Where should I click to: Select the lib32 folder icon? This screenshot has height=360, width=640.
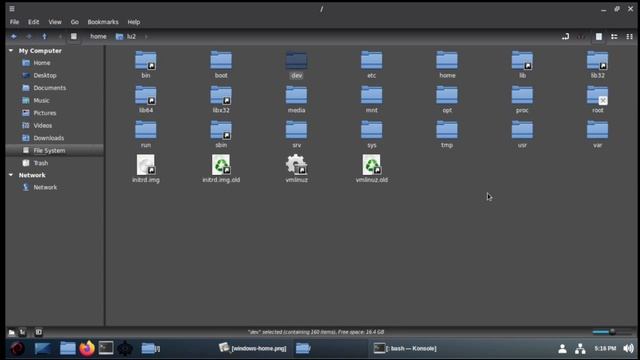pos(598,60)
